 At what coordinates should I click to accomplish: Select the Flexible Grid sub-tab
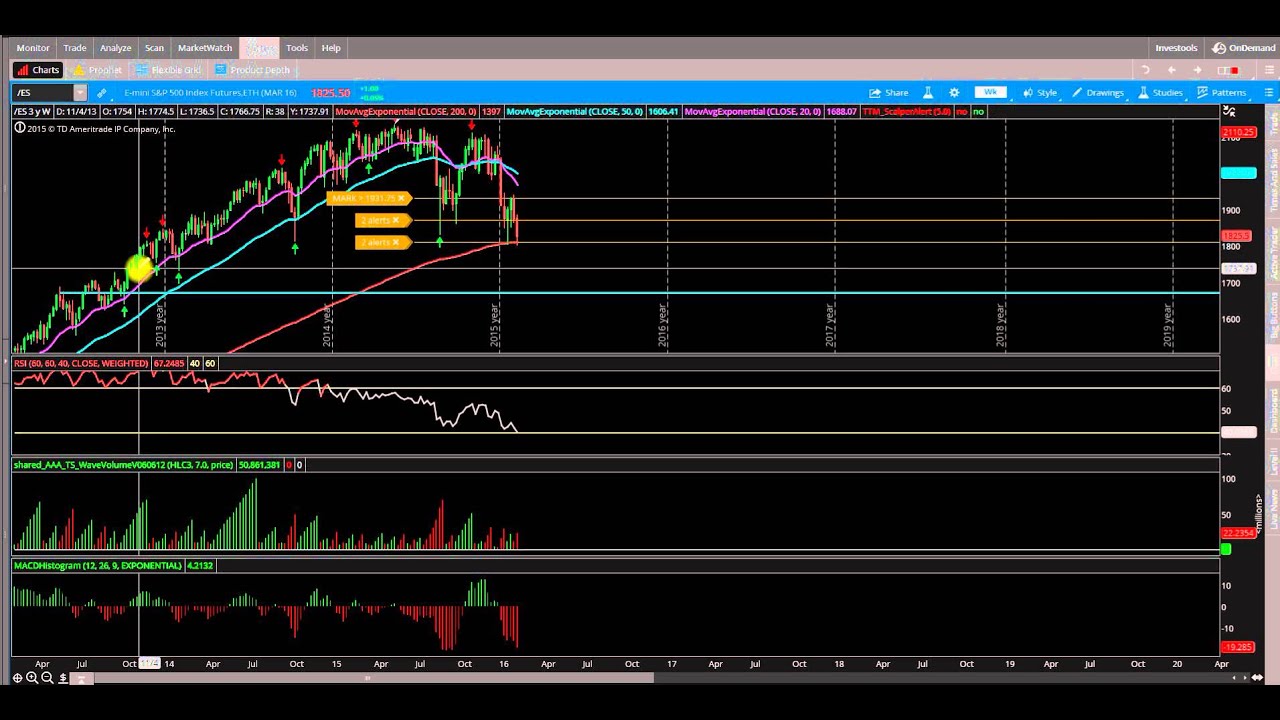click(169, 70)
